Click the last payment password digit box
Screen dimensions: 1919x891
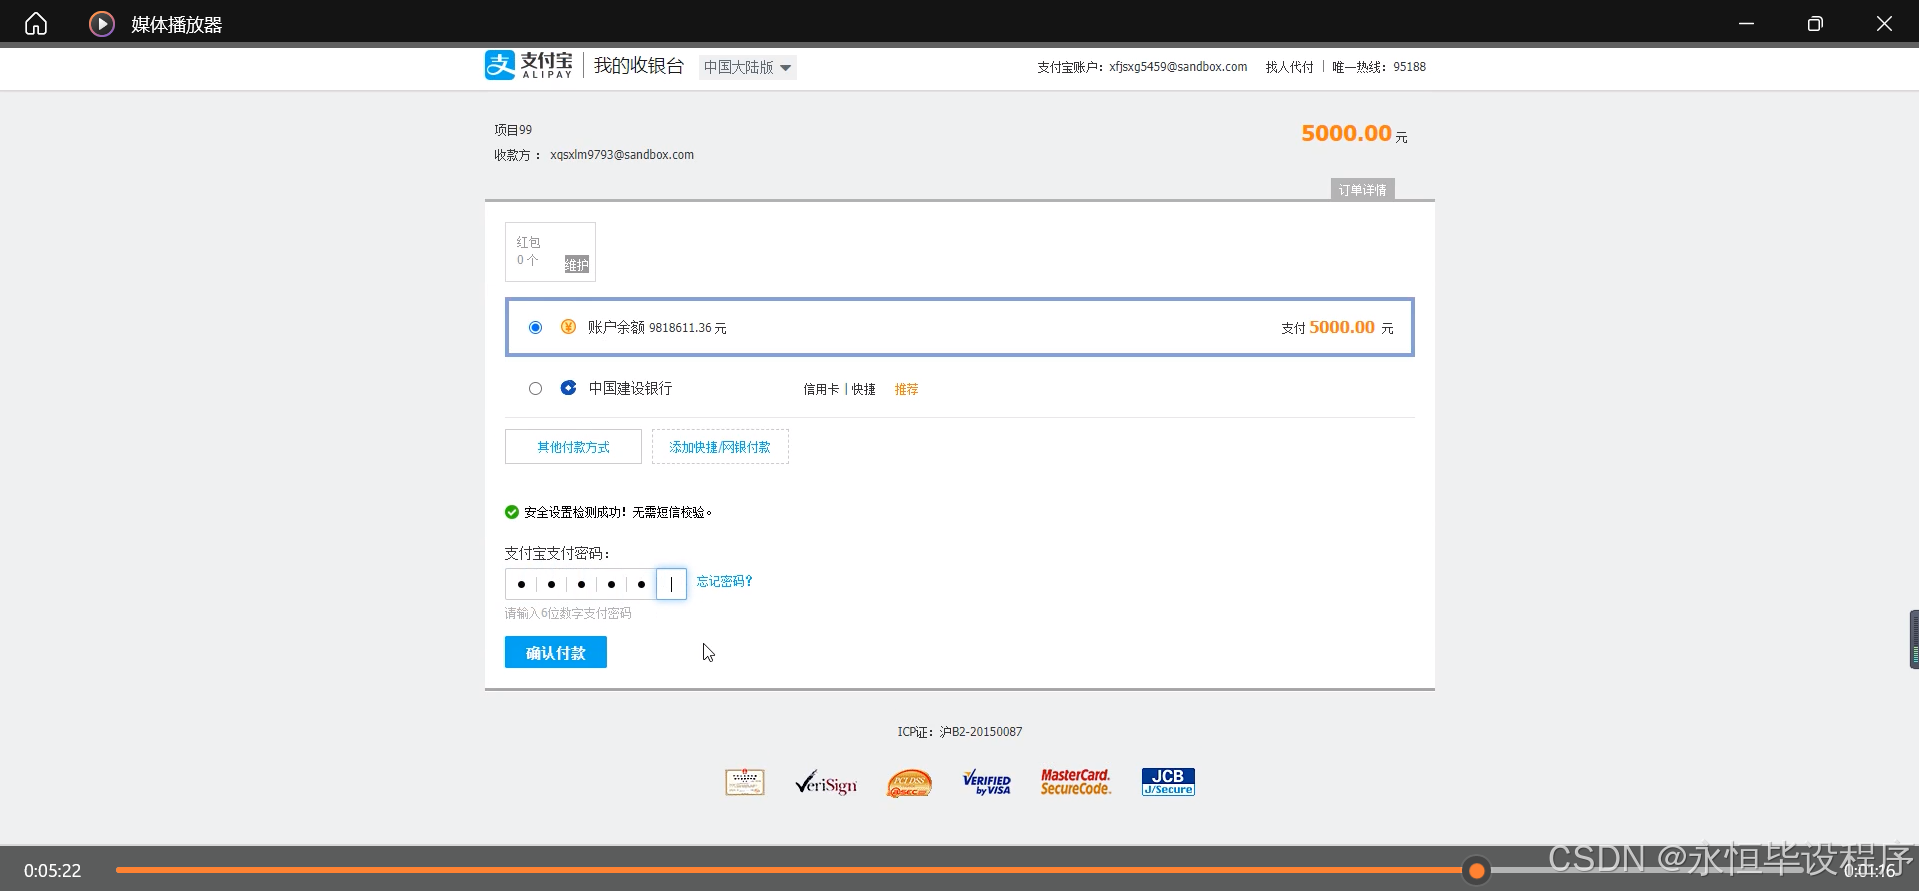tap(671, 584)
